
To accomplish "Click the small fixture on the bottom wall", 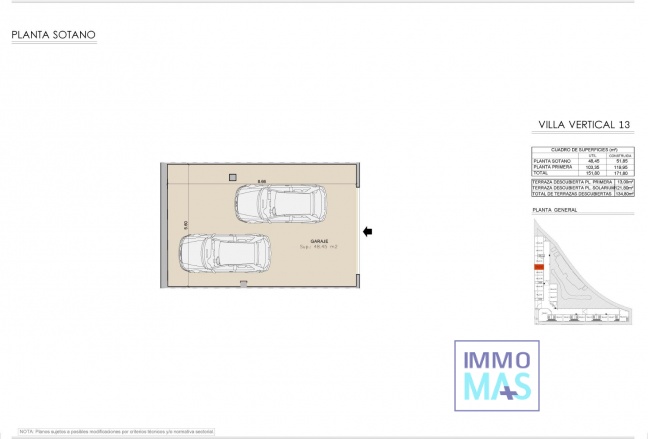I will coord(243,284).
